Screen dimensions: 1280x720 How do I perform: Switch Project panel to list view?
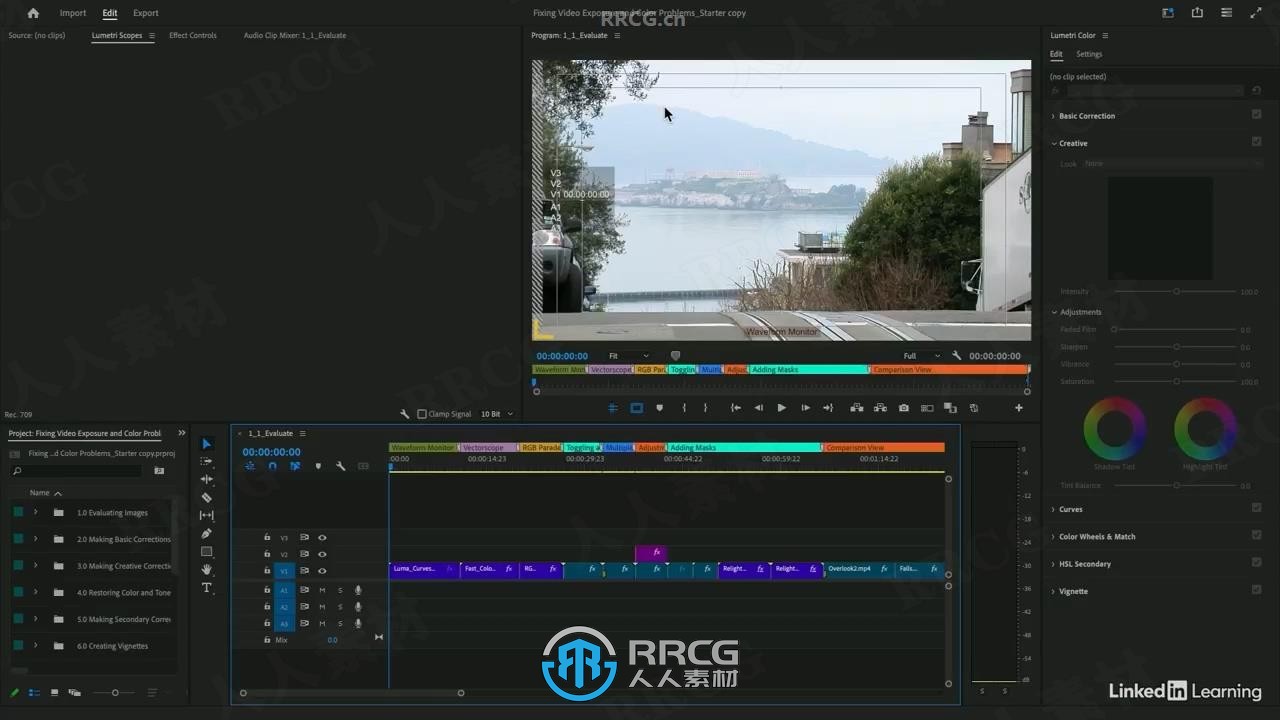coord(35,692)
